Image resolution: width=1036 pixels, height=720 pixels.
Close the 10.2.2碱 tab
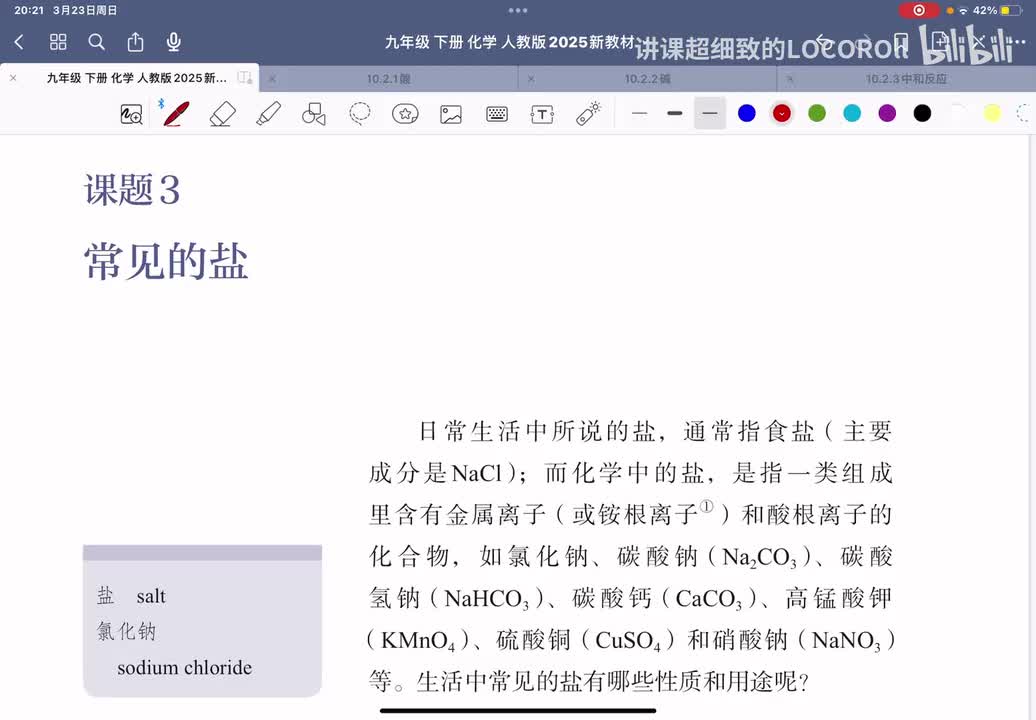coord(531,79)
